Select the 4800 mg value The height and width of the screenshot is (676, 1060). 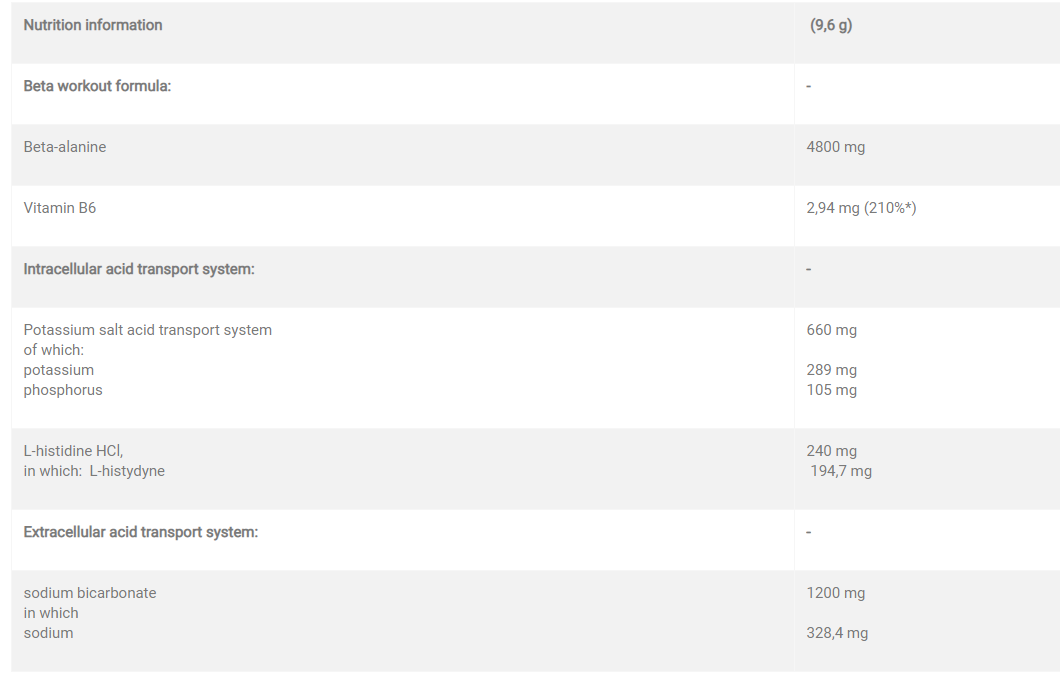coord(836,147)
